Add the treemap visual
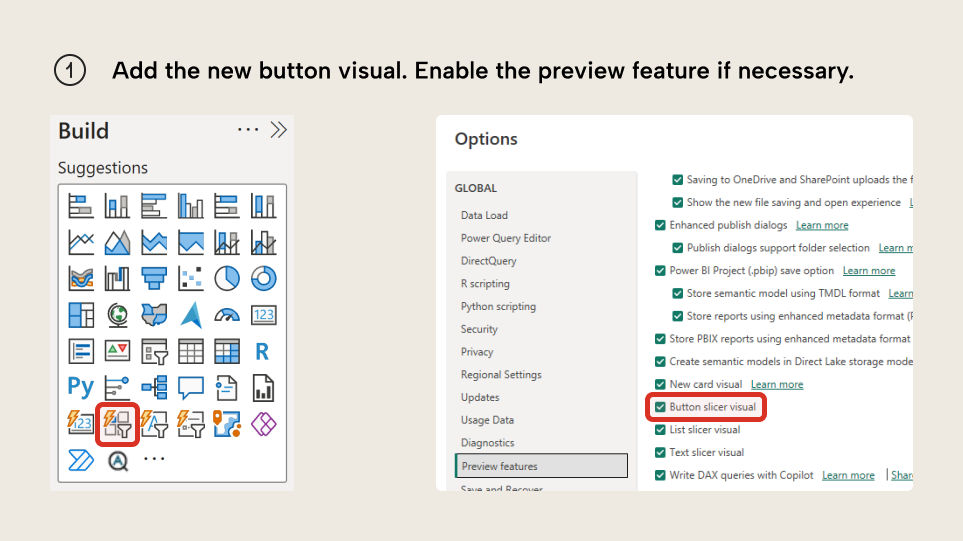Viewport: 963px width, 541px height. [81, 315]
